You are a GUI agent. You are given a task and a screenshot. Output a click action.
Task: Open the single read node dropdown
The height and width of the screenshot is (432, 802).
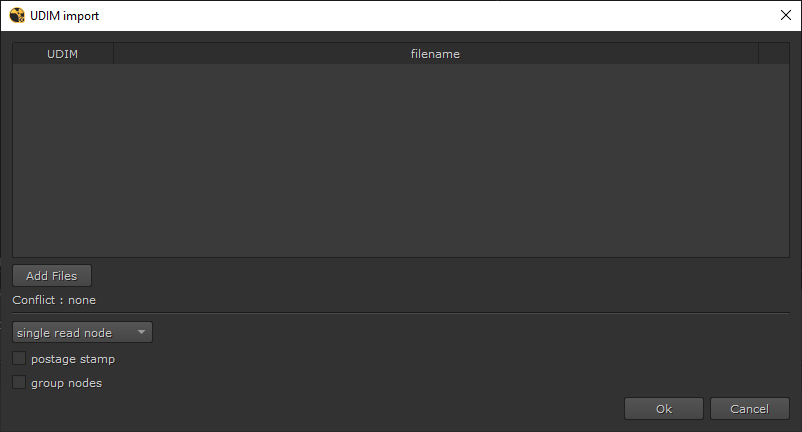[82, 332]
